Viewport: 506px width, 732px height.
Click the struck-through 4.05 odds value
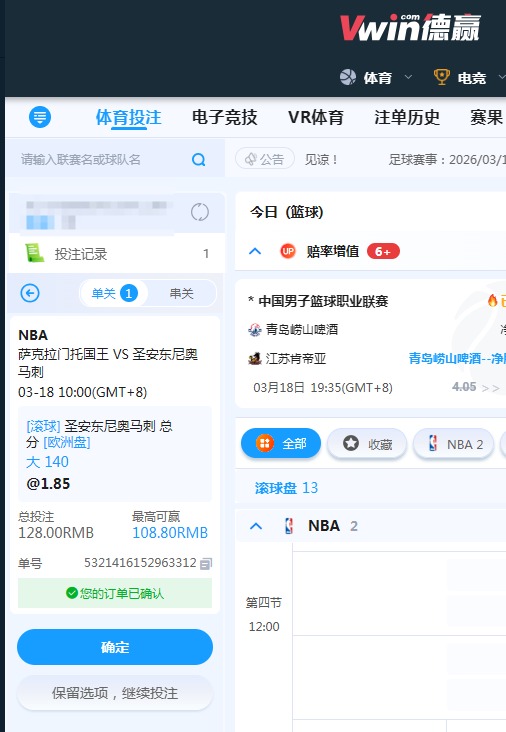pos(464,387)
